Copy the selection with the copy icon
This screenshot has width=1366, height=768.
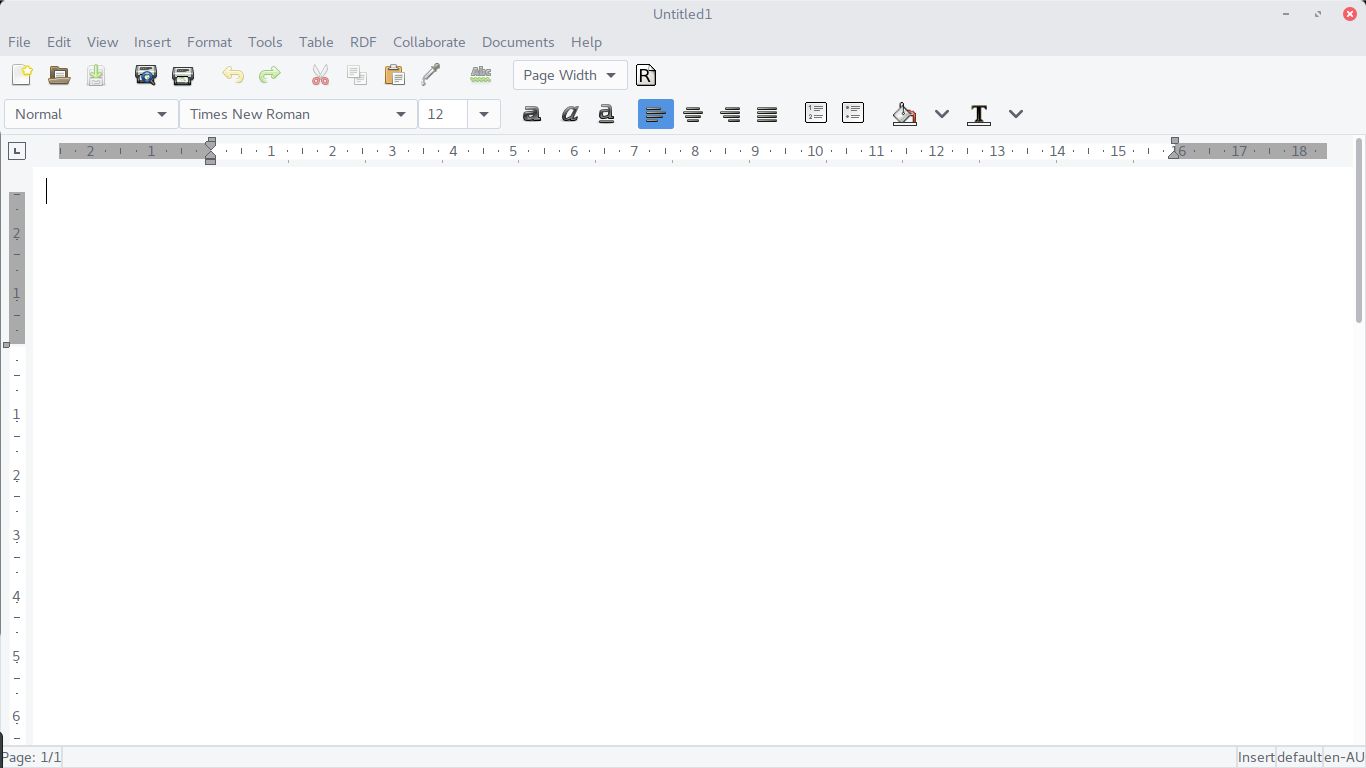(x=357, y=75)
